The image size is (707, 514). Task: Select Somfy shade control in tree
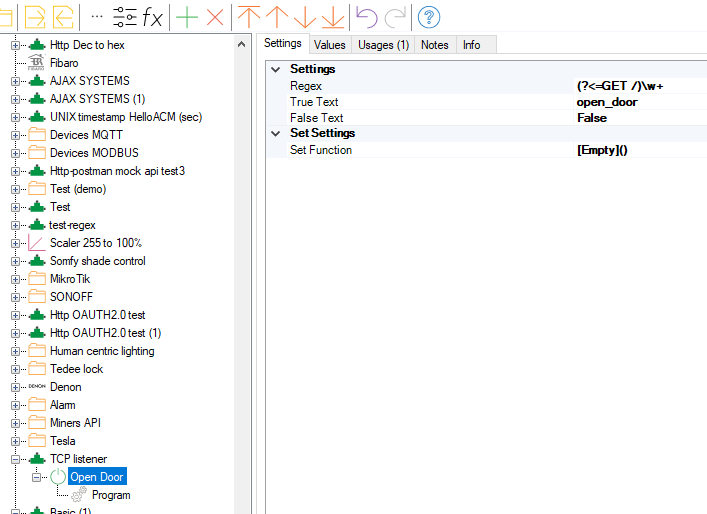pos(97,261)
